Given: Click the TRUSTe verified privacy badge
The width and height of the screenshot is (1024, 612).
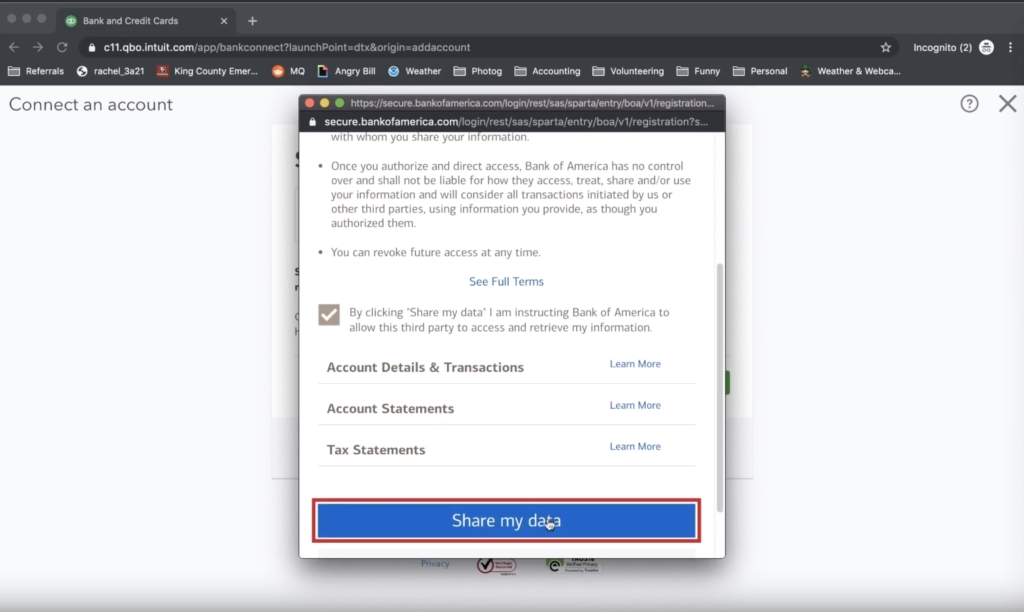Looking at the screenshot, I should (x=573, y=565).
